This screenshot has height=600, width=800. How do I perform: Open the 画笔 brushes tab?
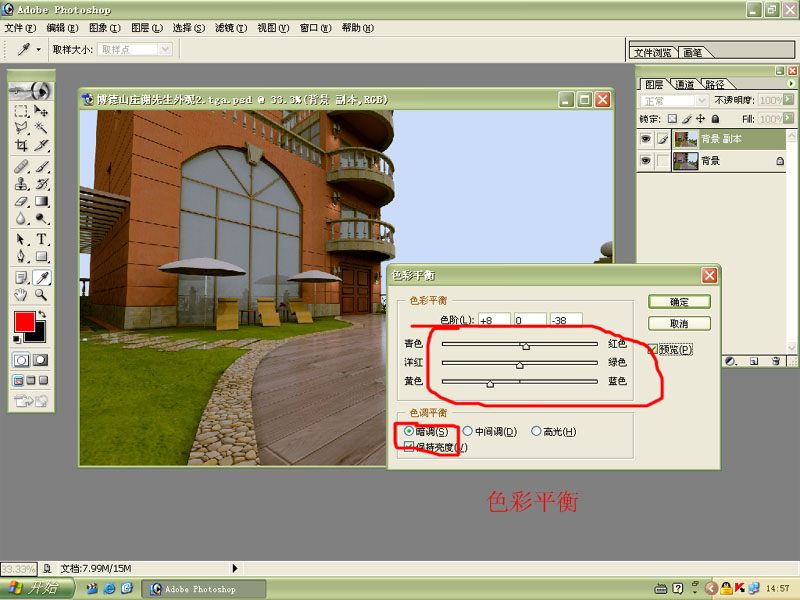(x=692, y=53)
